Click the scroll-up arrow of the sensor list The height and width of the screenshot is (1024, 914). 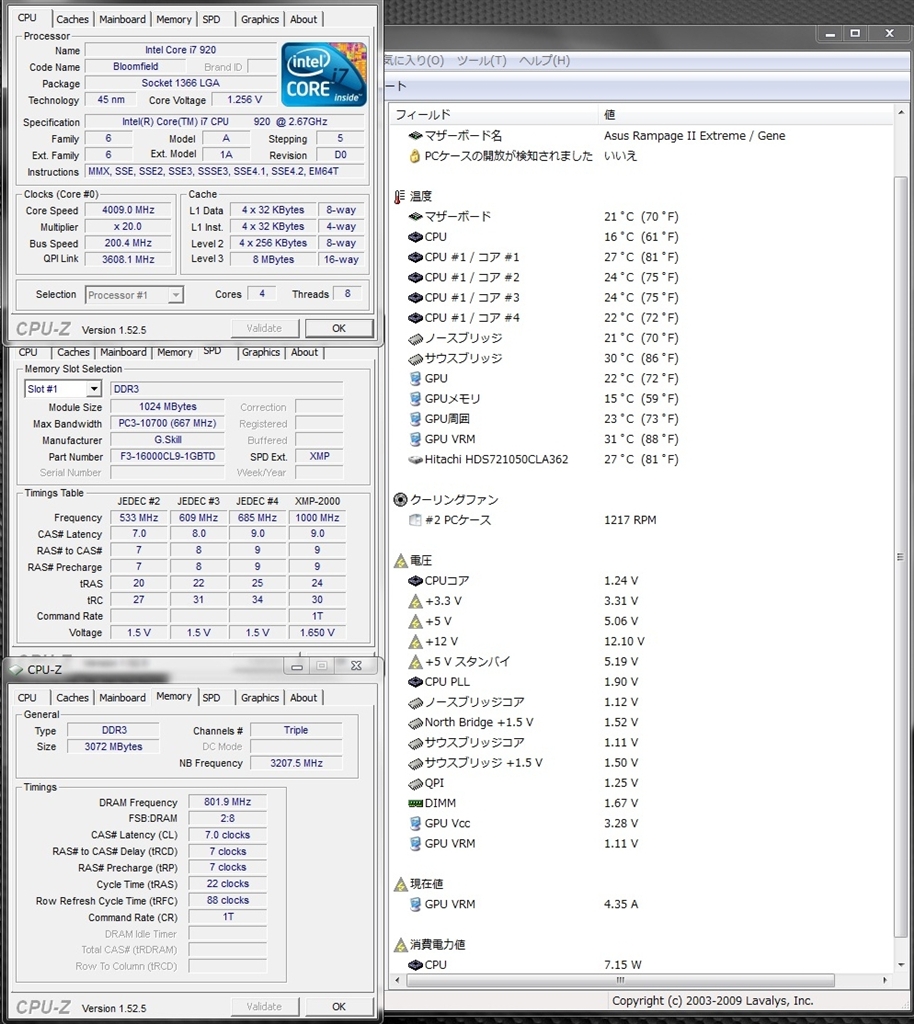[x=900, y=114]
